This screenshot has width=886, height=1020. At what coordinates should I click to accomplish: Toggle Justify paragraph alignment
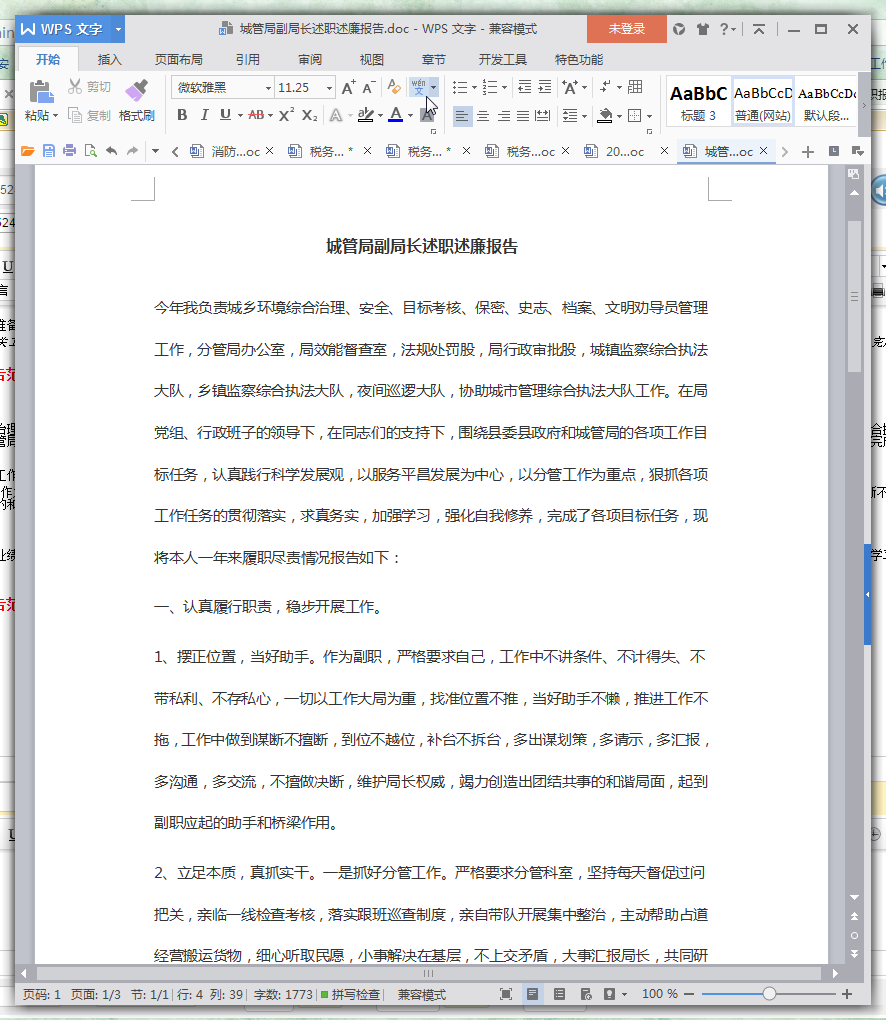(x=523, y=116)
